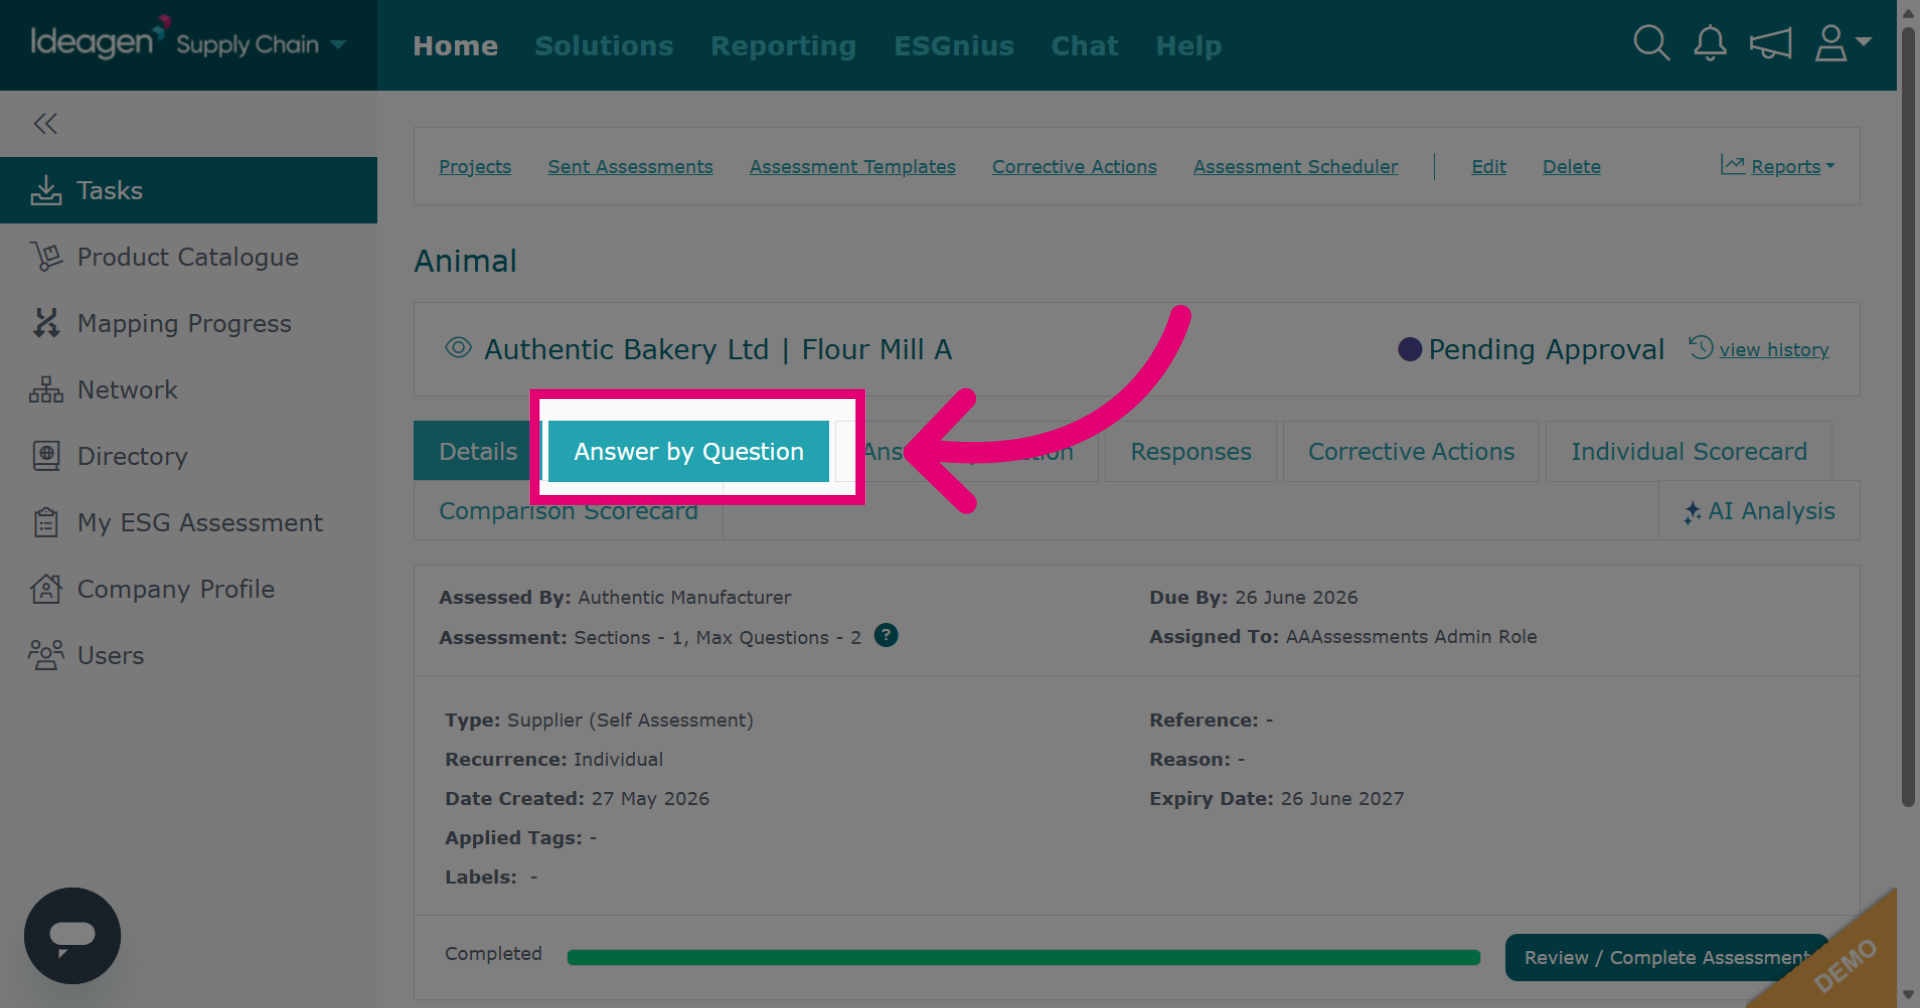Image resolution: width=1920 pixels, height=1008 pixels.
Task: Open AI Analysis
Action: coord(1759,511)
